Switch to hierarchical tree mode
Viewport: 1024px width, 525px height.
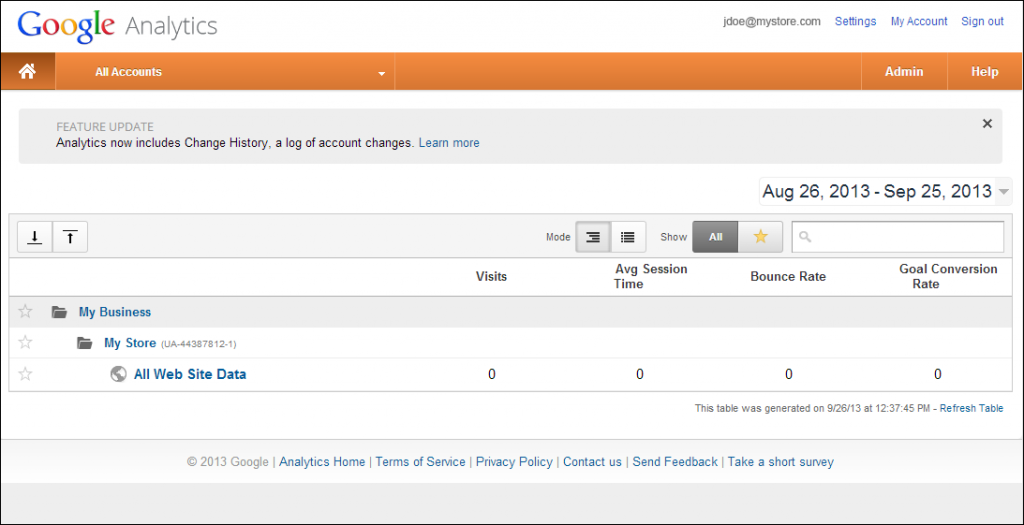click(x=593, y=237)
